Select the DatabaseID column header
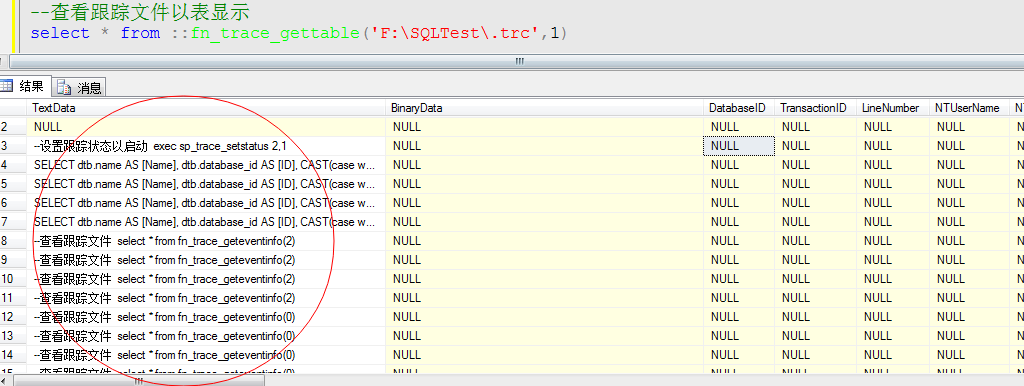The height and width of the screenshot is (386, 1024). click(x=739, y=108)
